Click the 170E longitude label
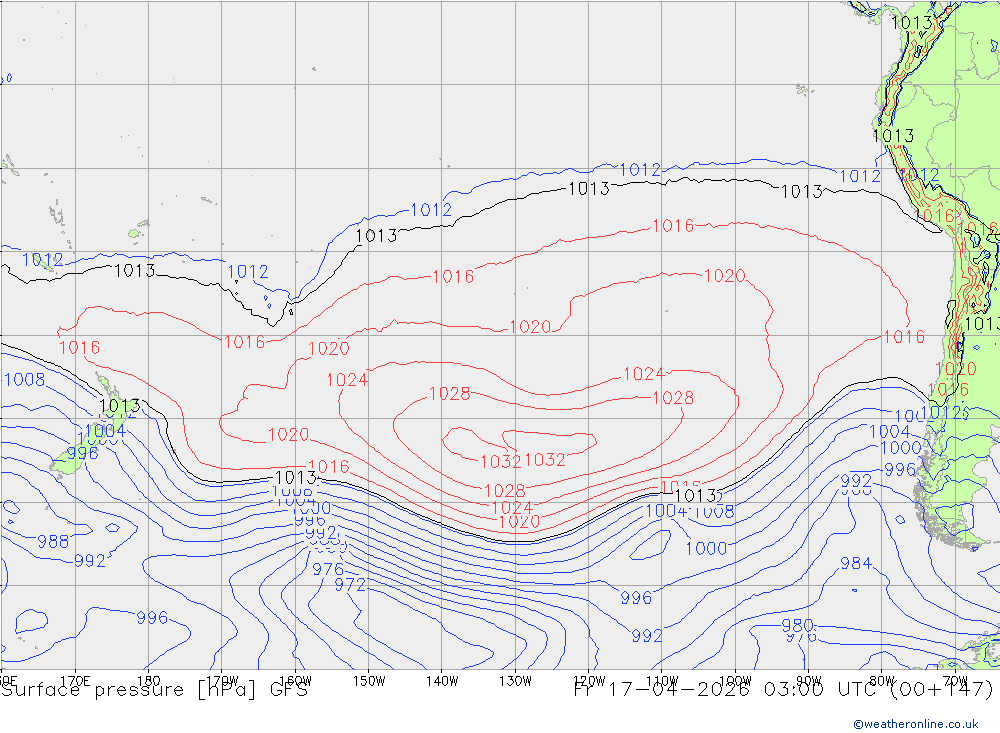The height and width of the screenshot is (733, 1000). [x=75, y=681]
